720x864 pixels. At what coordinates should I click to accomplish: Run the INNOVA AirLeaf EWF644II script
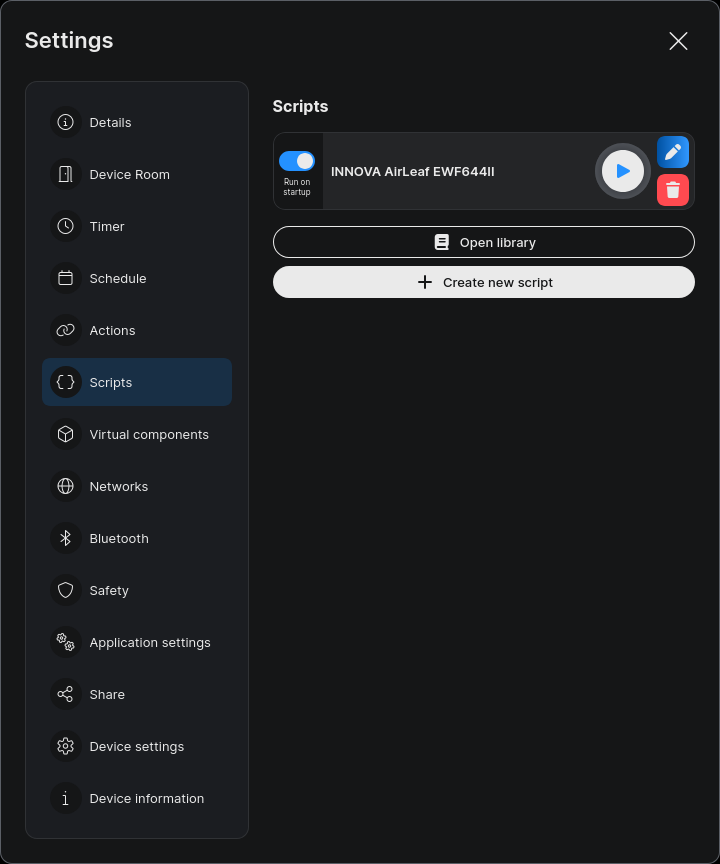[x=622, y=171]
